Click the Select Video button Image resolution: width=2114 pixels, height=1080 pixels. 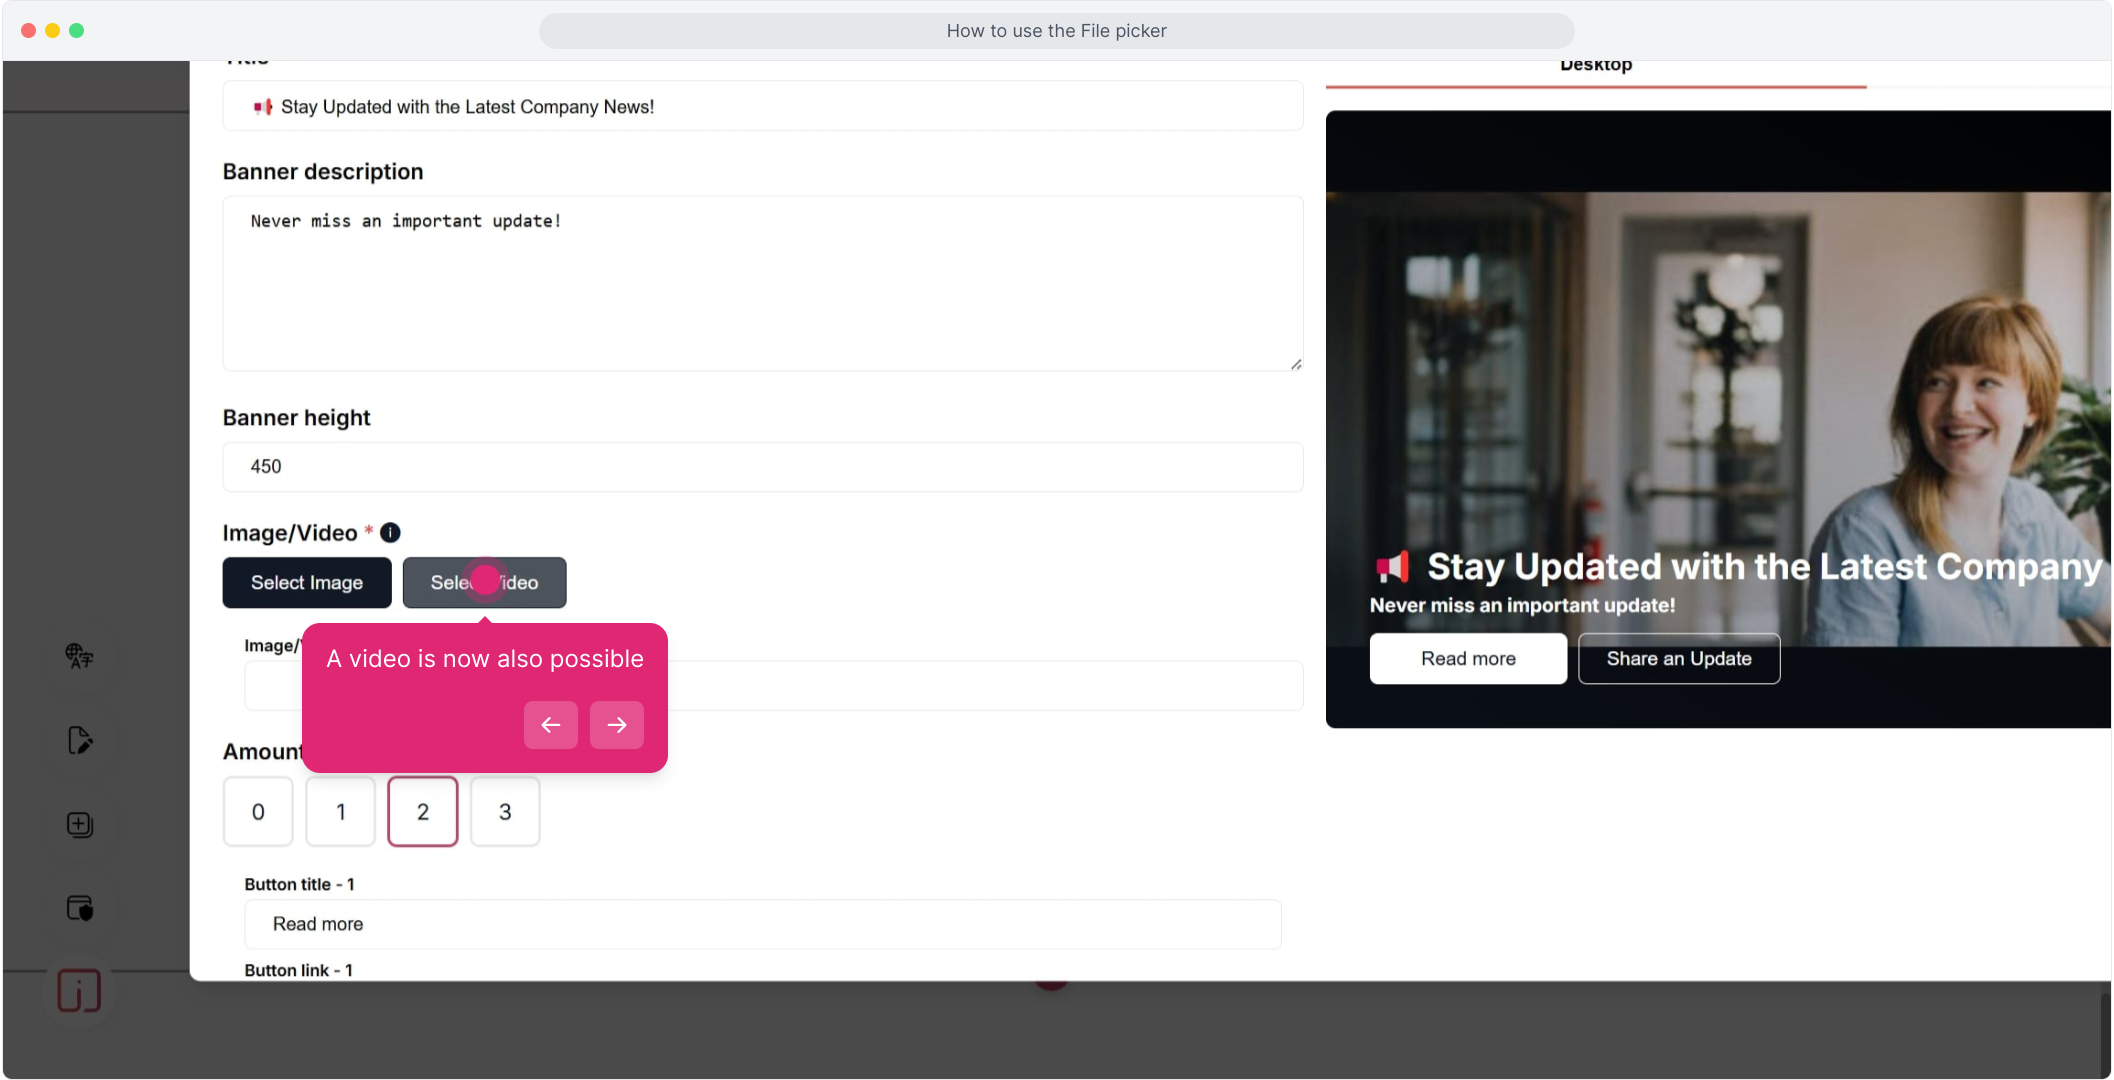point(484,583)
